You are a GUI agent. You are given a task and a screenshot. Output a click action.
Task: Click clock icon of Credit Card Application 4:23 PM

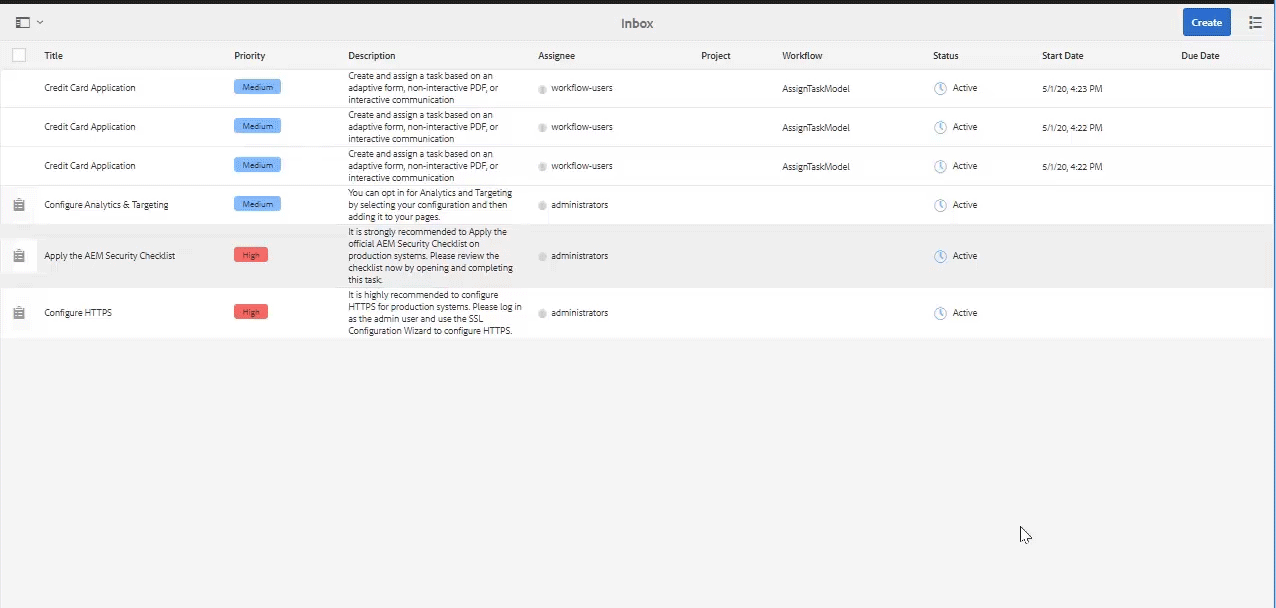click(940, 88)
